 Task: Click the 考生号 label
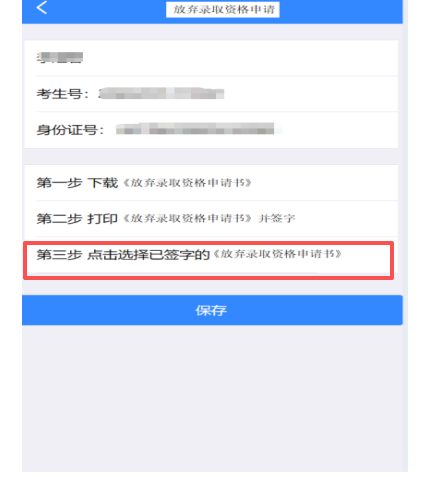tap(63, 94)
